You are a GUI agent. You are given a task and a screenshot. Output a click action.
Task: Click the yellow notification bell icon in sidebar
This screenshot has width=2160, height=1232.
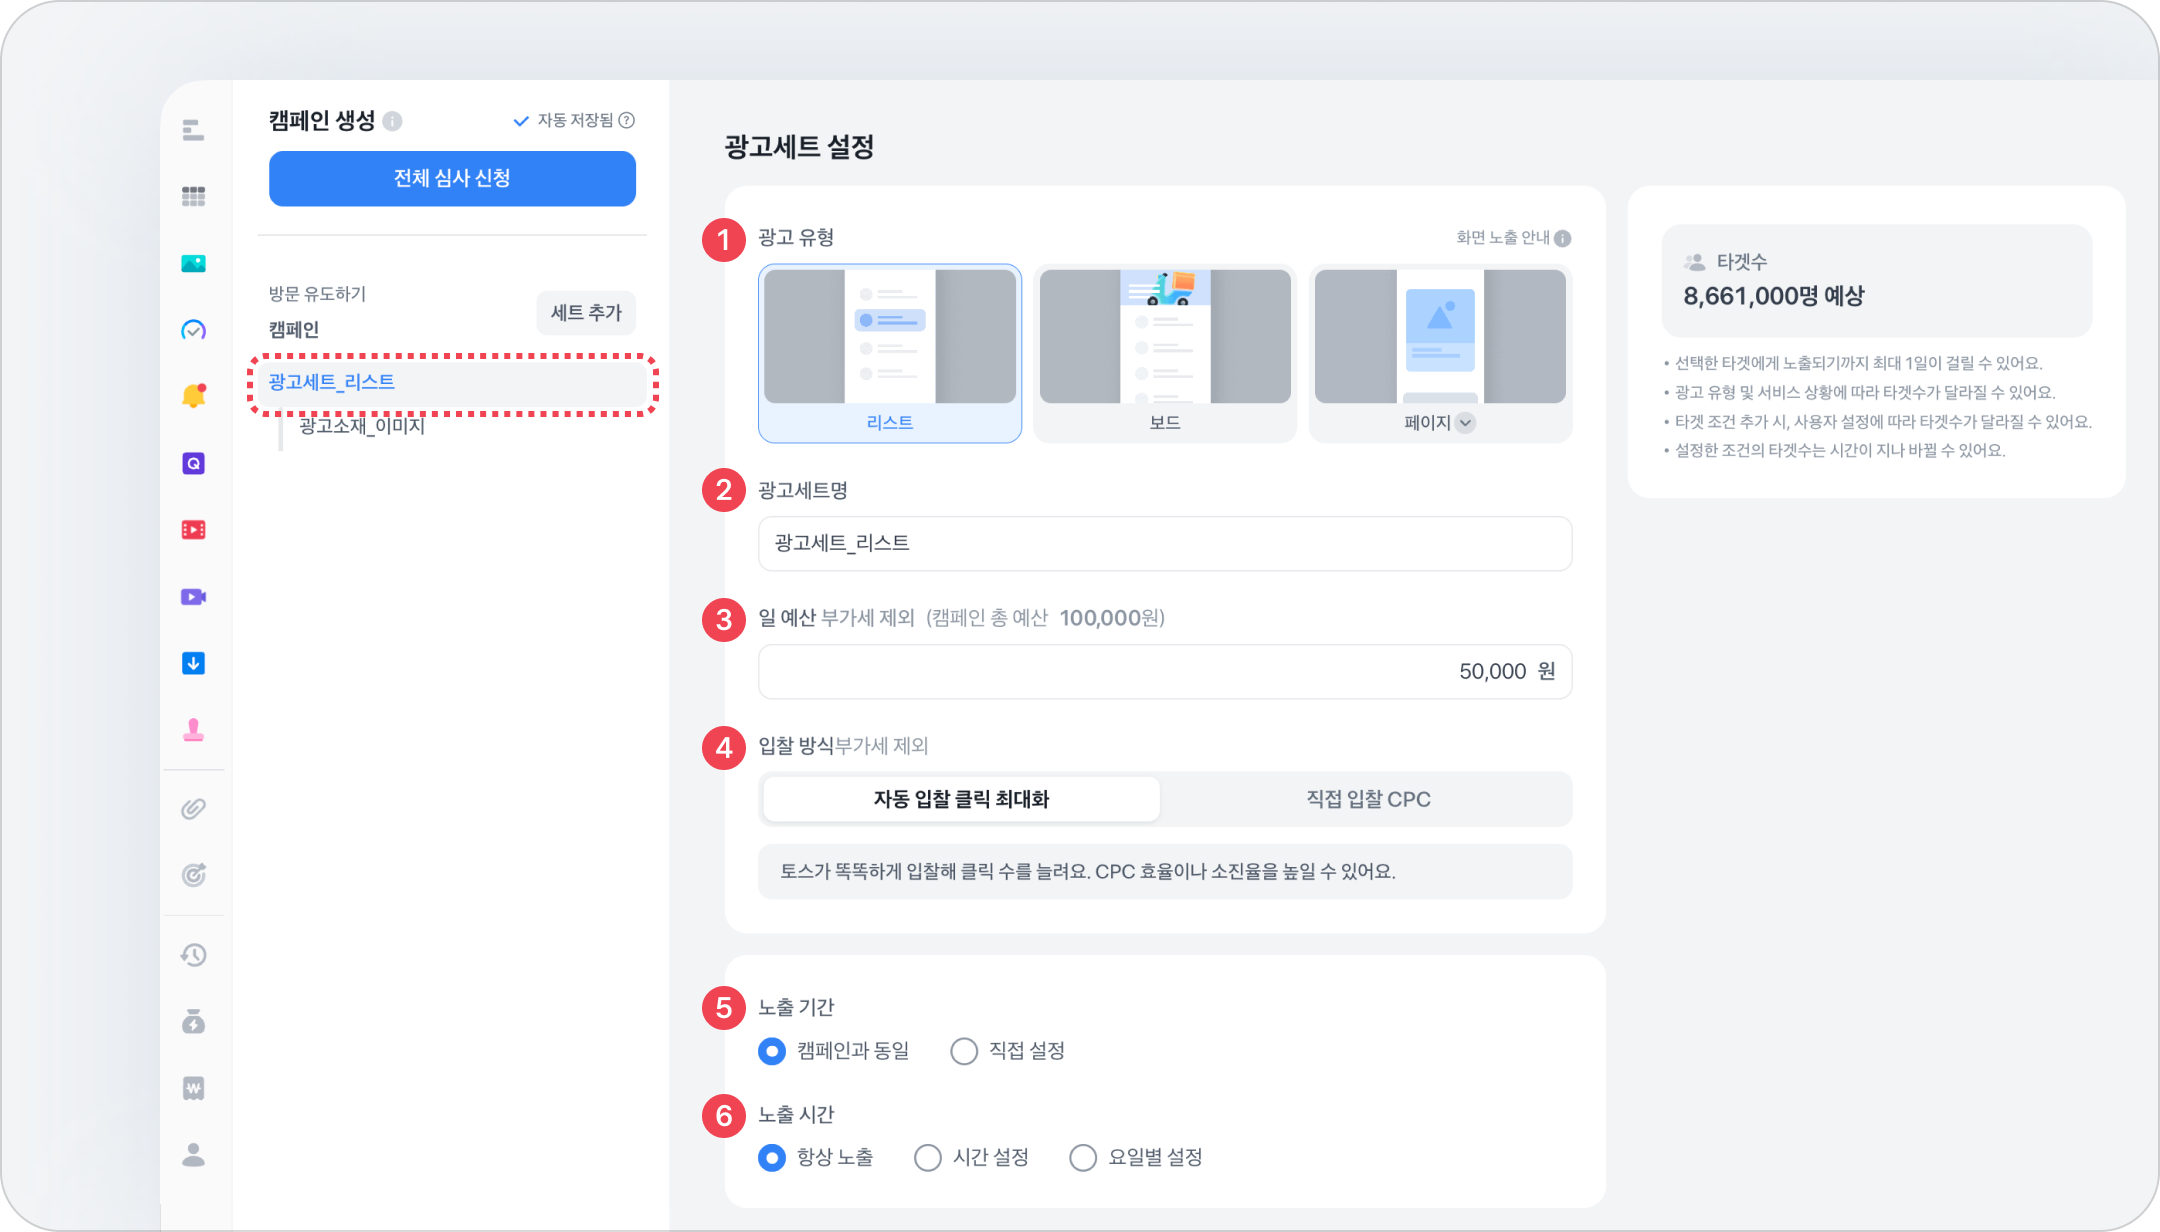click(x=193, y=396)
